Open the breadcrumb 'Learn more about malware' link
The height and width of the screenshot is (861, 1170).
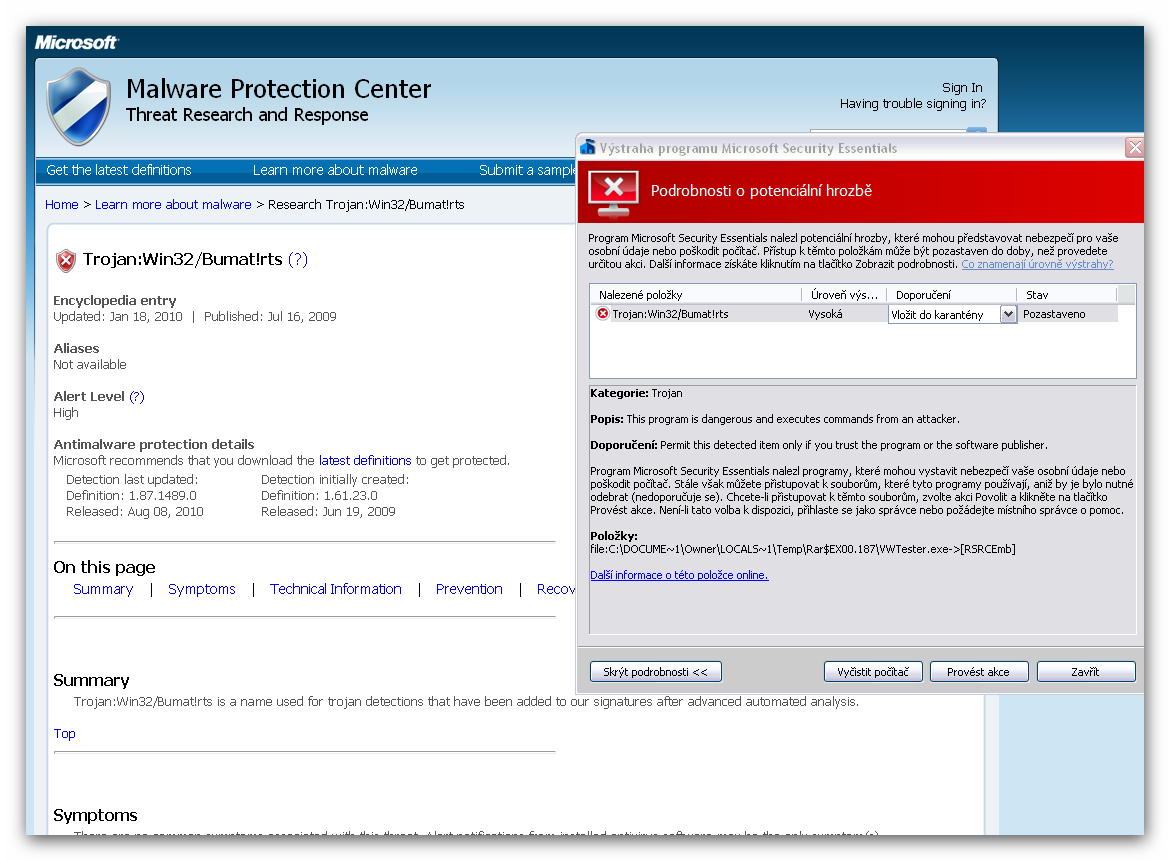[x=173, y=204]
